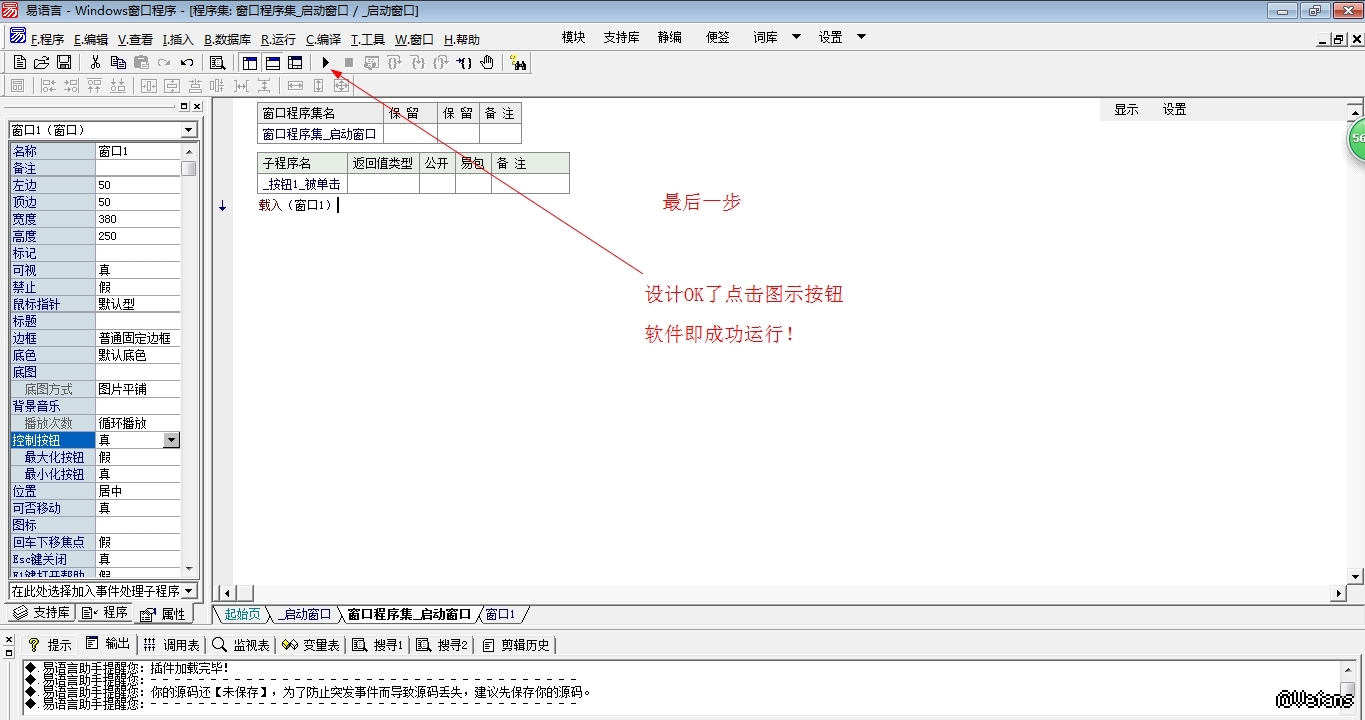Open the 剪辑历史 output tab
This screenshot has height=720, width=1365.
point(516,645)
